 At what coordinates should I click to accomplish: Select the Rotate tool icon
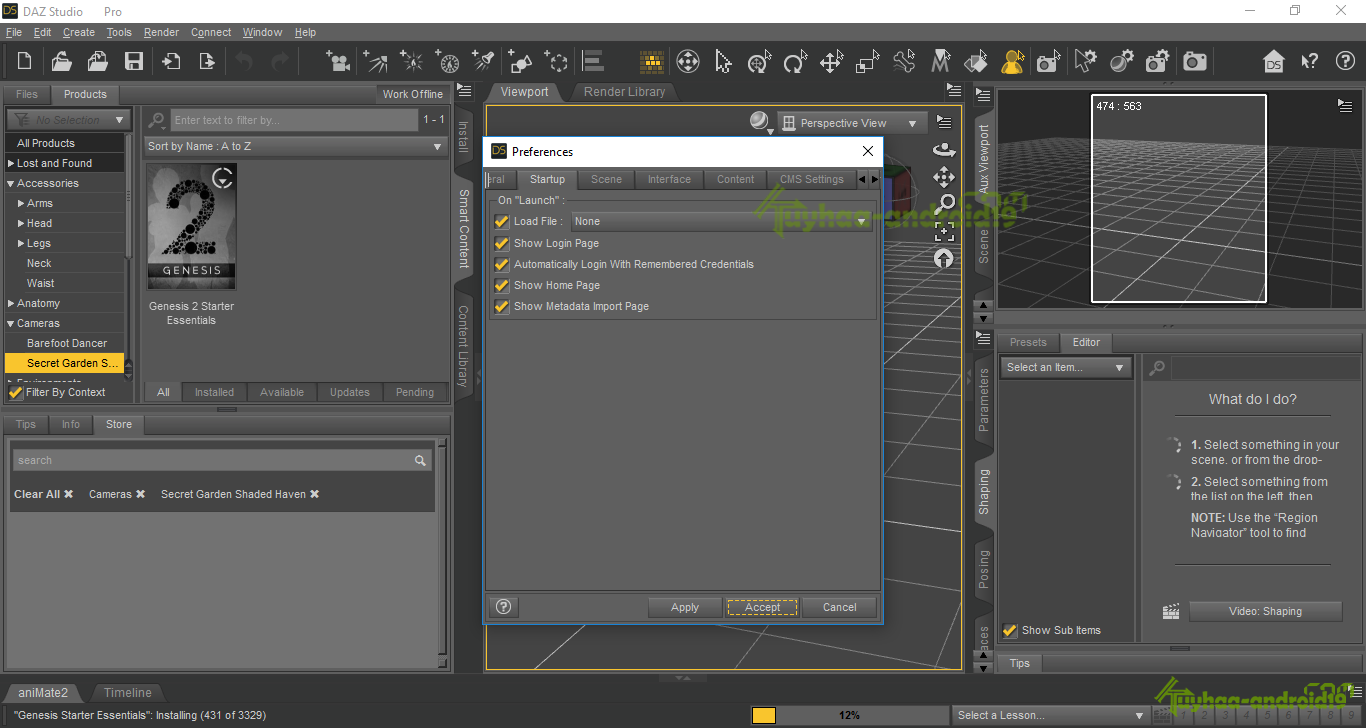(795, 62)
